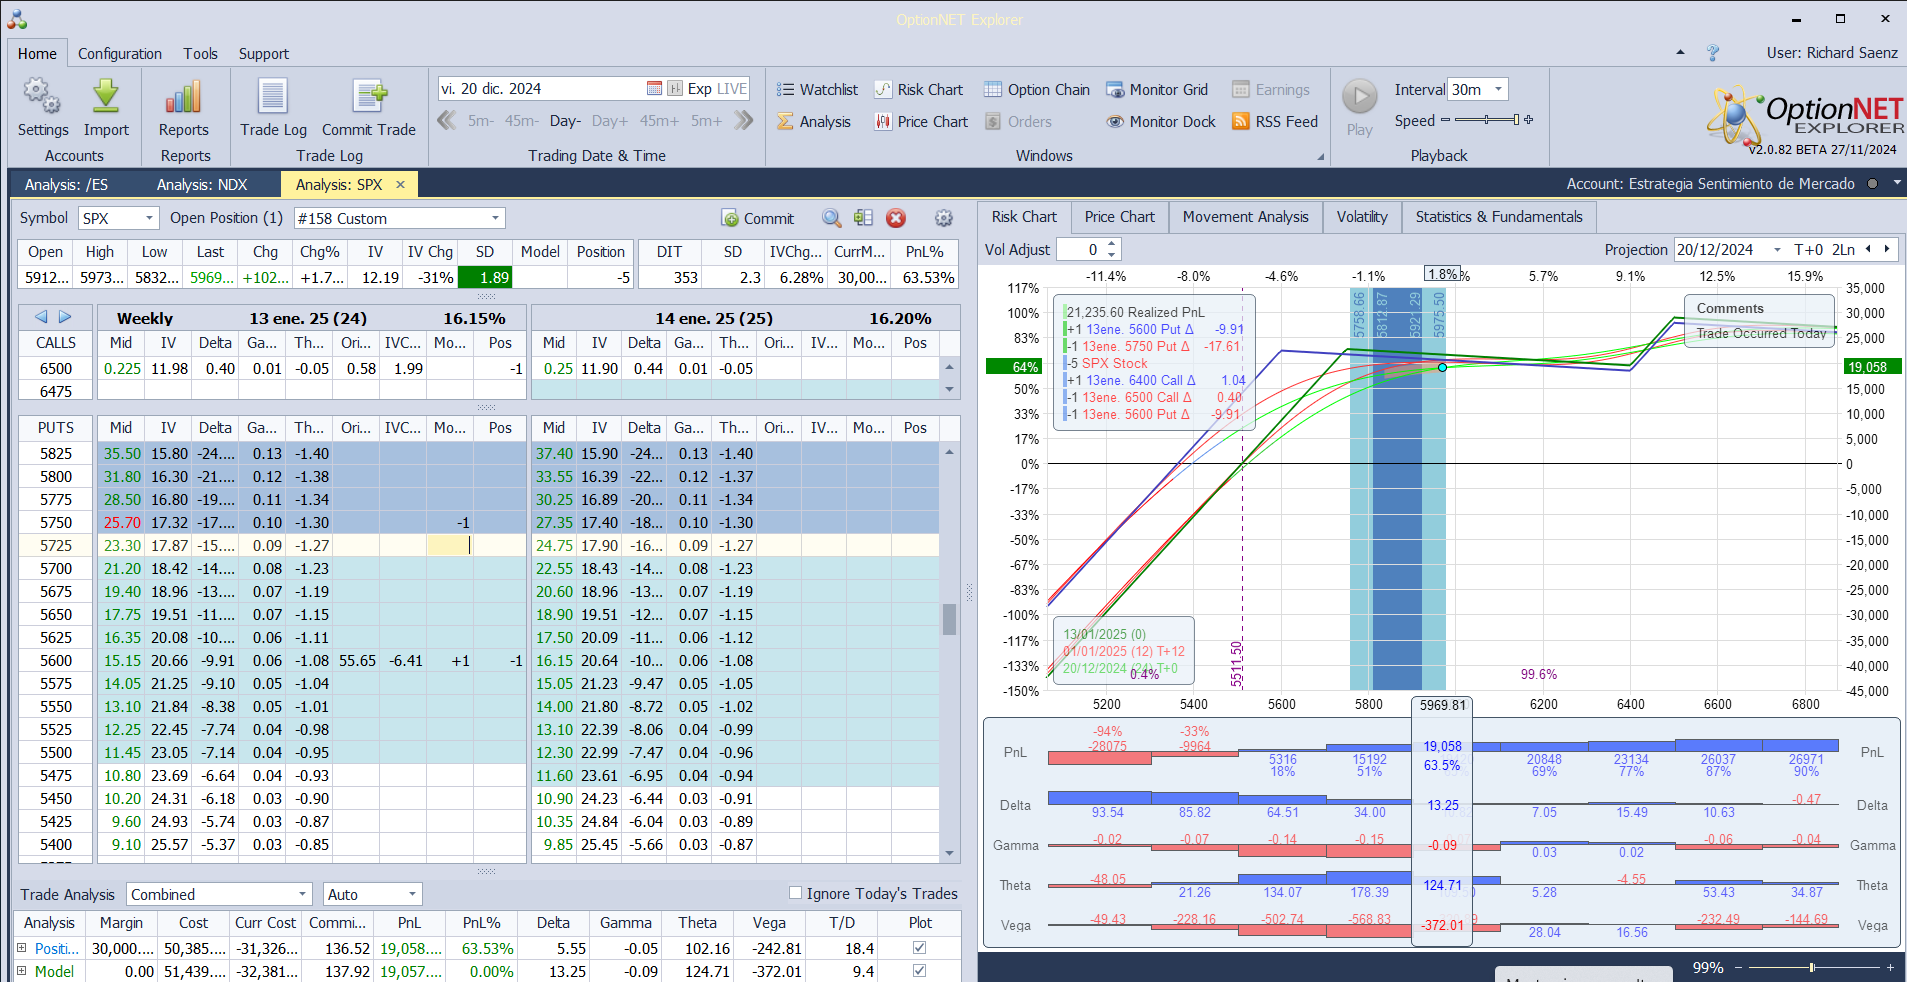Click the magnifier search icon beside Commit

click(831, 218)
